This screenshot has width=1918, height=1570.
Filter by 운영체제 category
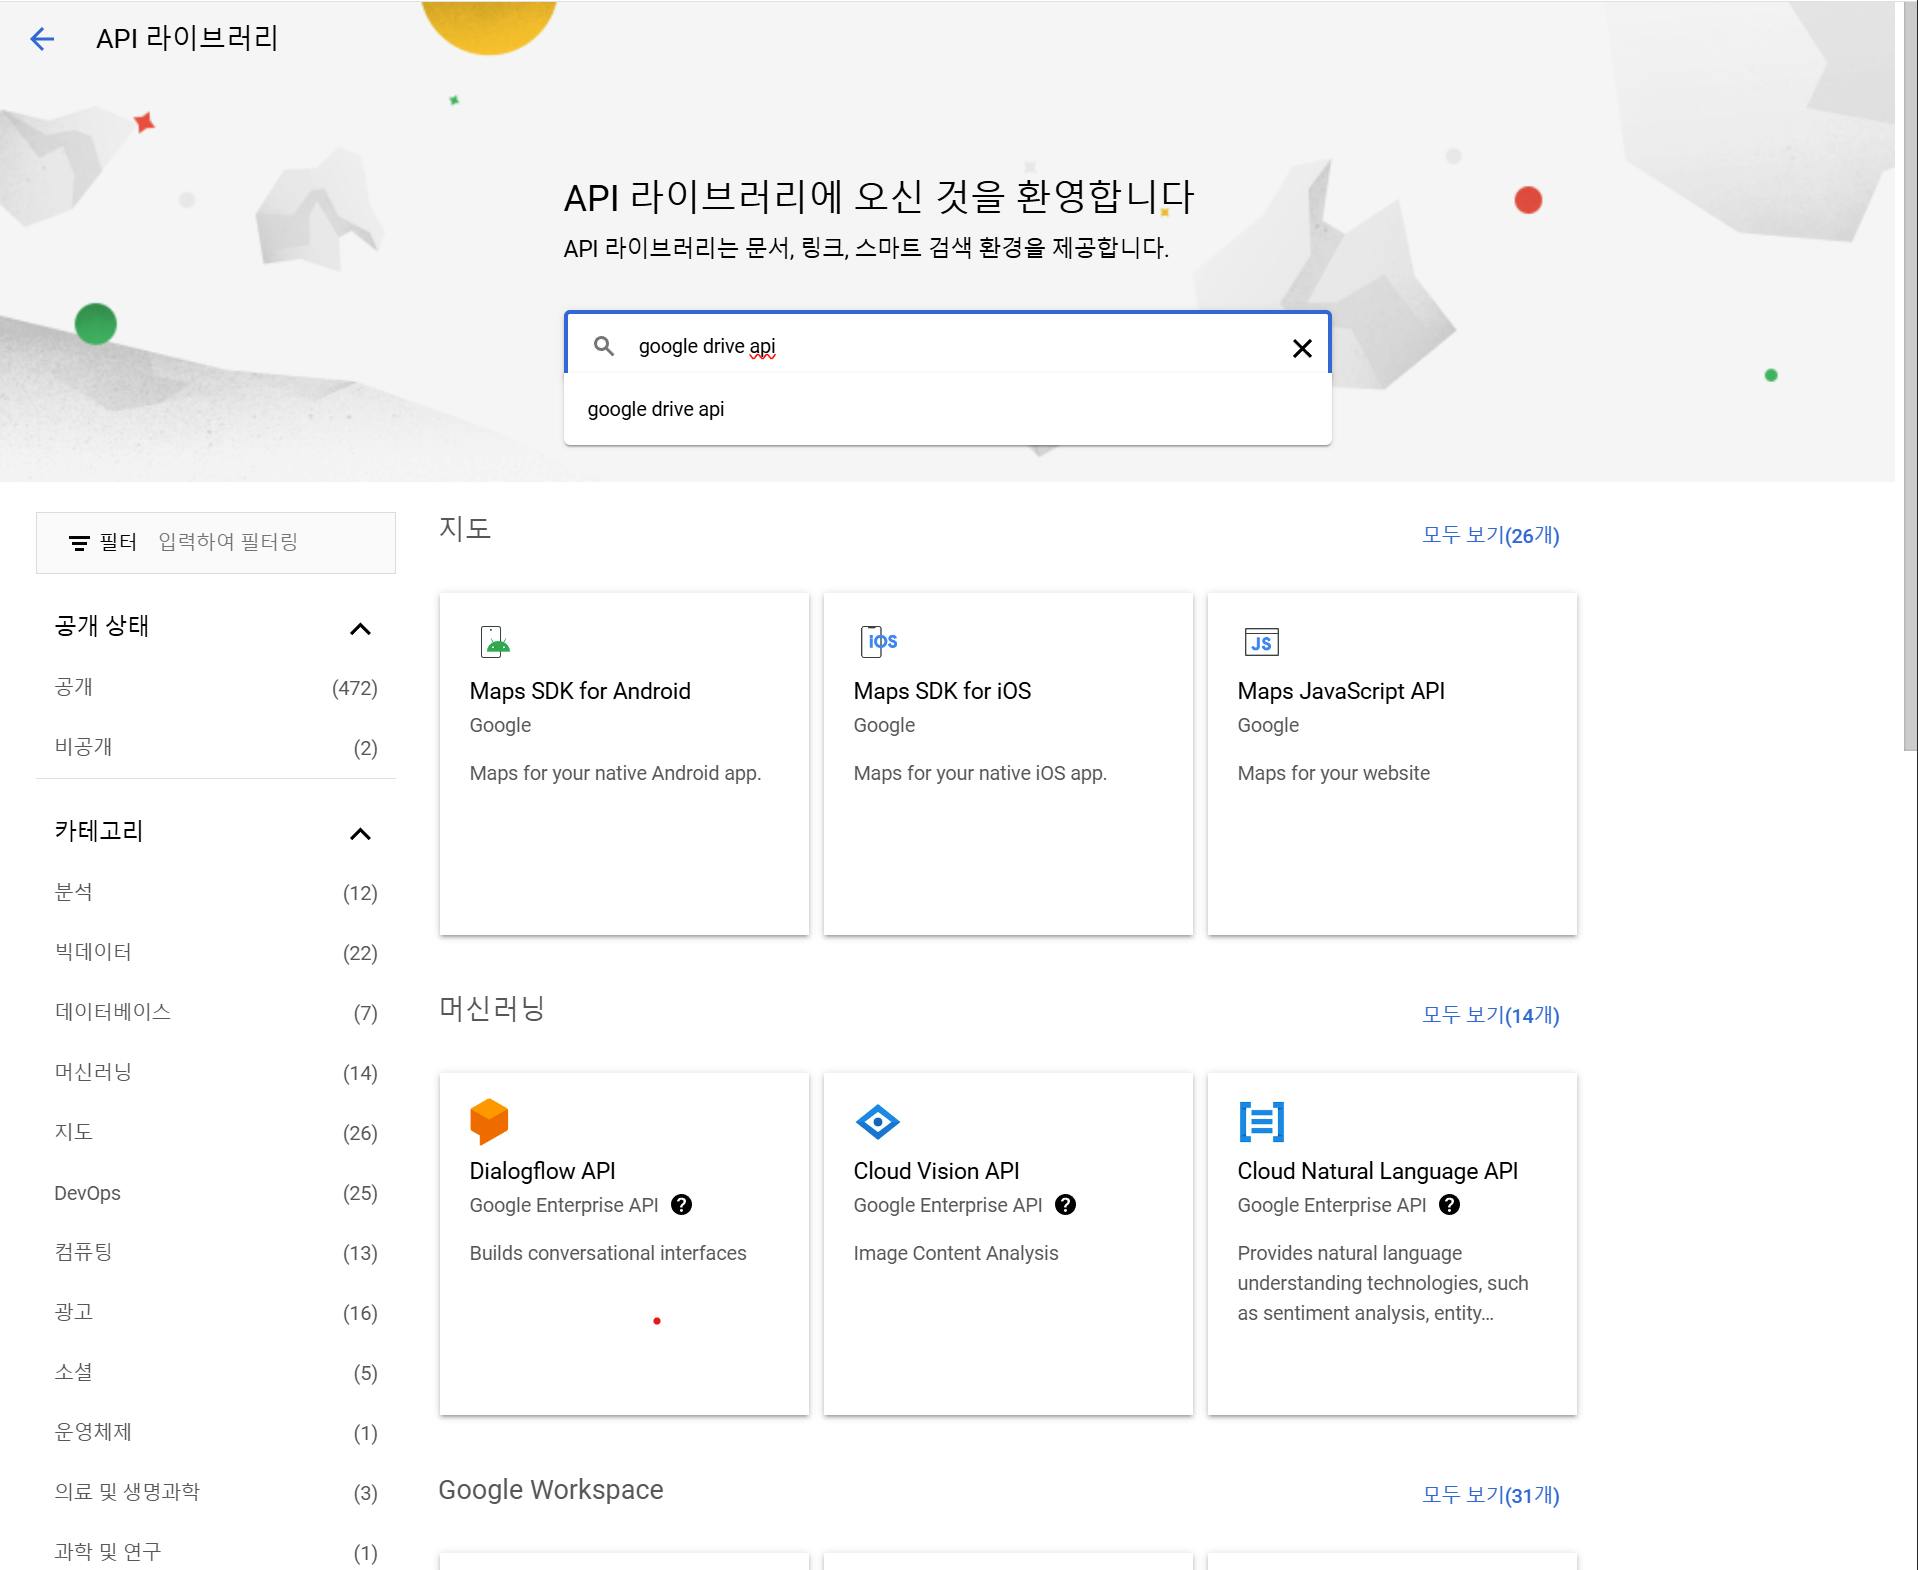216,1433
